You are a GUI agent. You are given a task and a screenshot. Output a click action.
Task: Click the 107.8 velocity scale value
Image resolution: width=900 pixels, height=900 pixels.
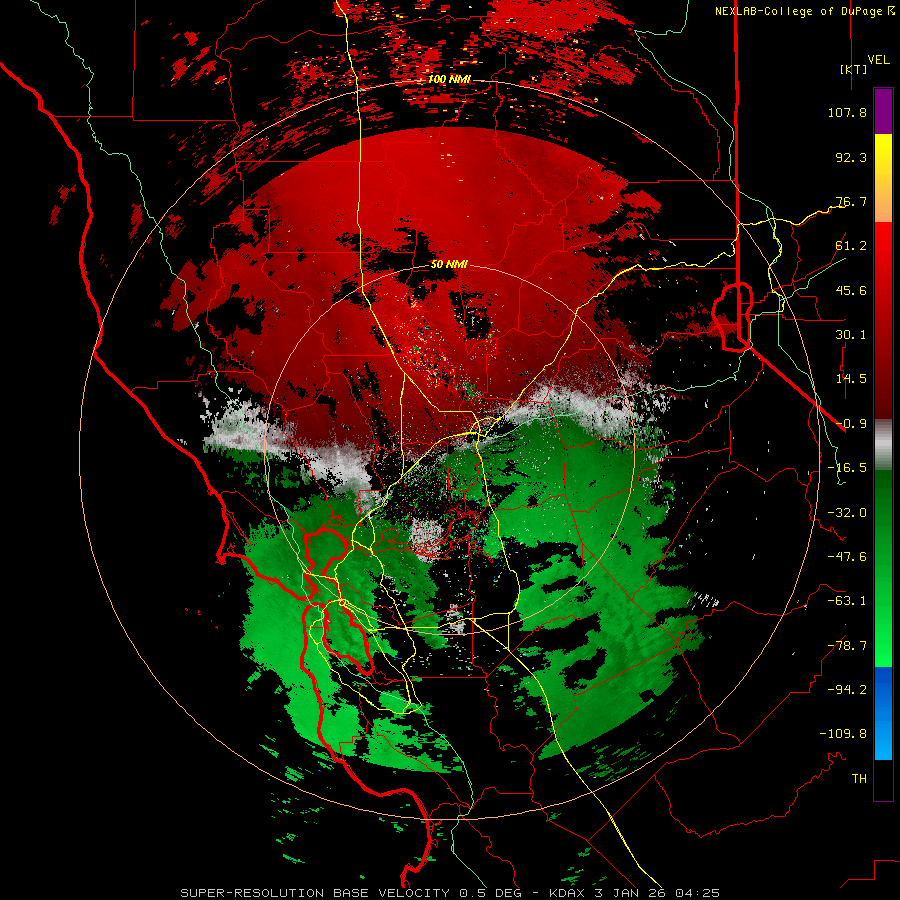click(x=847, y=112)
